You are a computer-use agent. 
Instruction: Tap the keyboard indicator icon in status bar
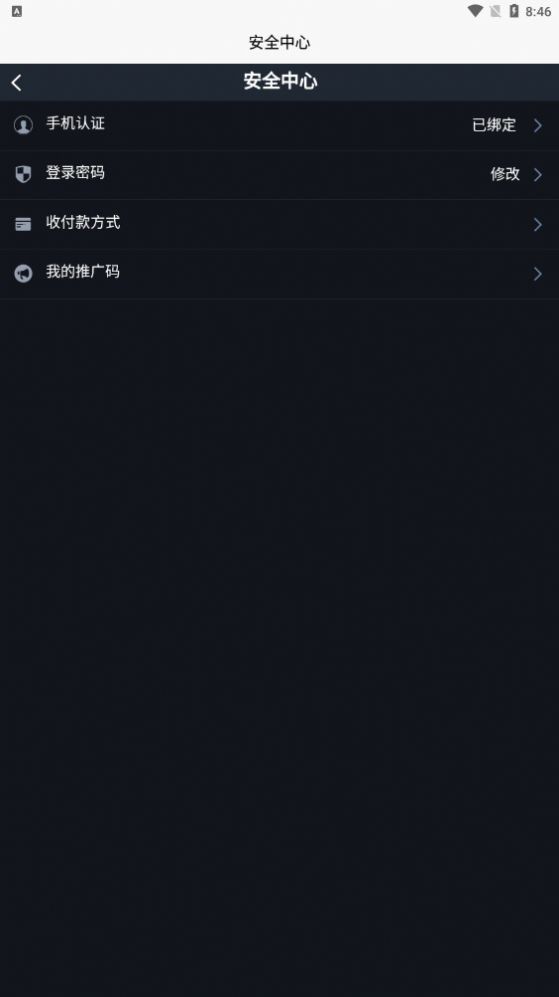17,11
